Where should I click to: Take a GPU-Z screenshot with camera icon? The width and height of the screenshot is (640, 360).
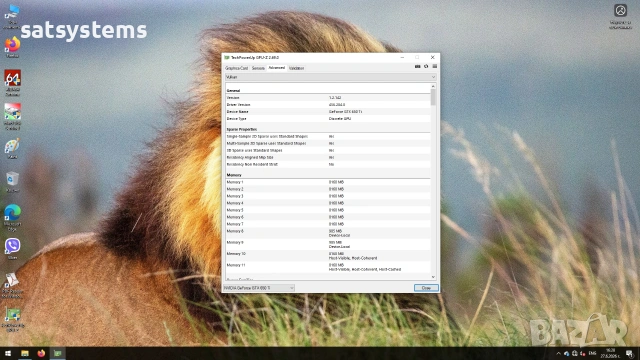click(418, 67)
